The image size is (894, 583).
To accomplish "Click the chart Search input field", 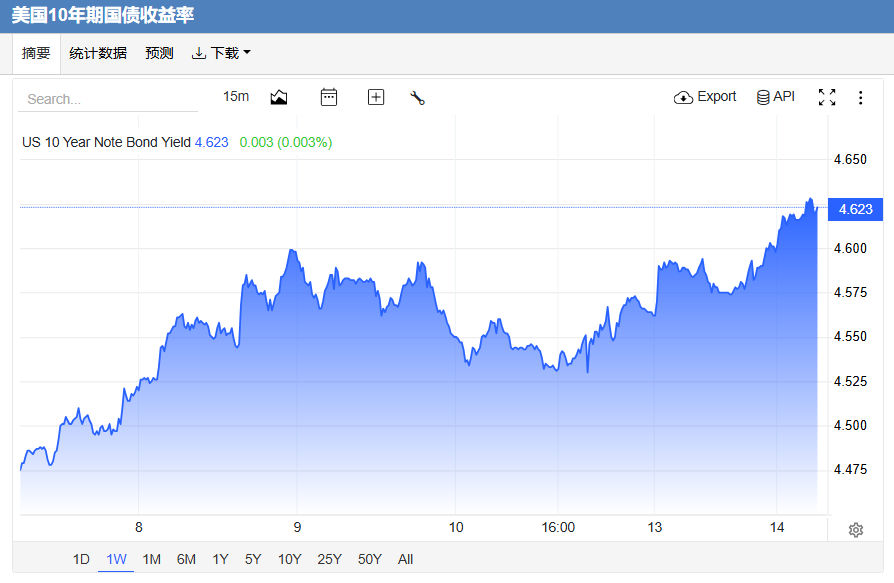I will 108,99.
